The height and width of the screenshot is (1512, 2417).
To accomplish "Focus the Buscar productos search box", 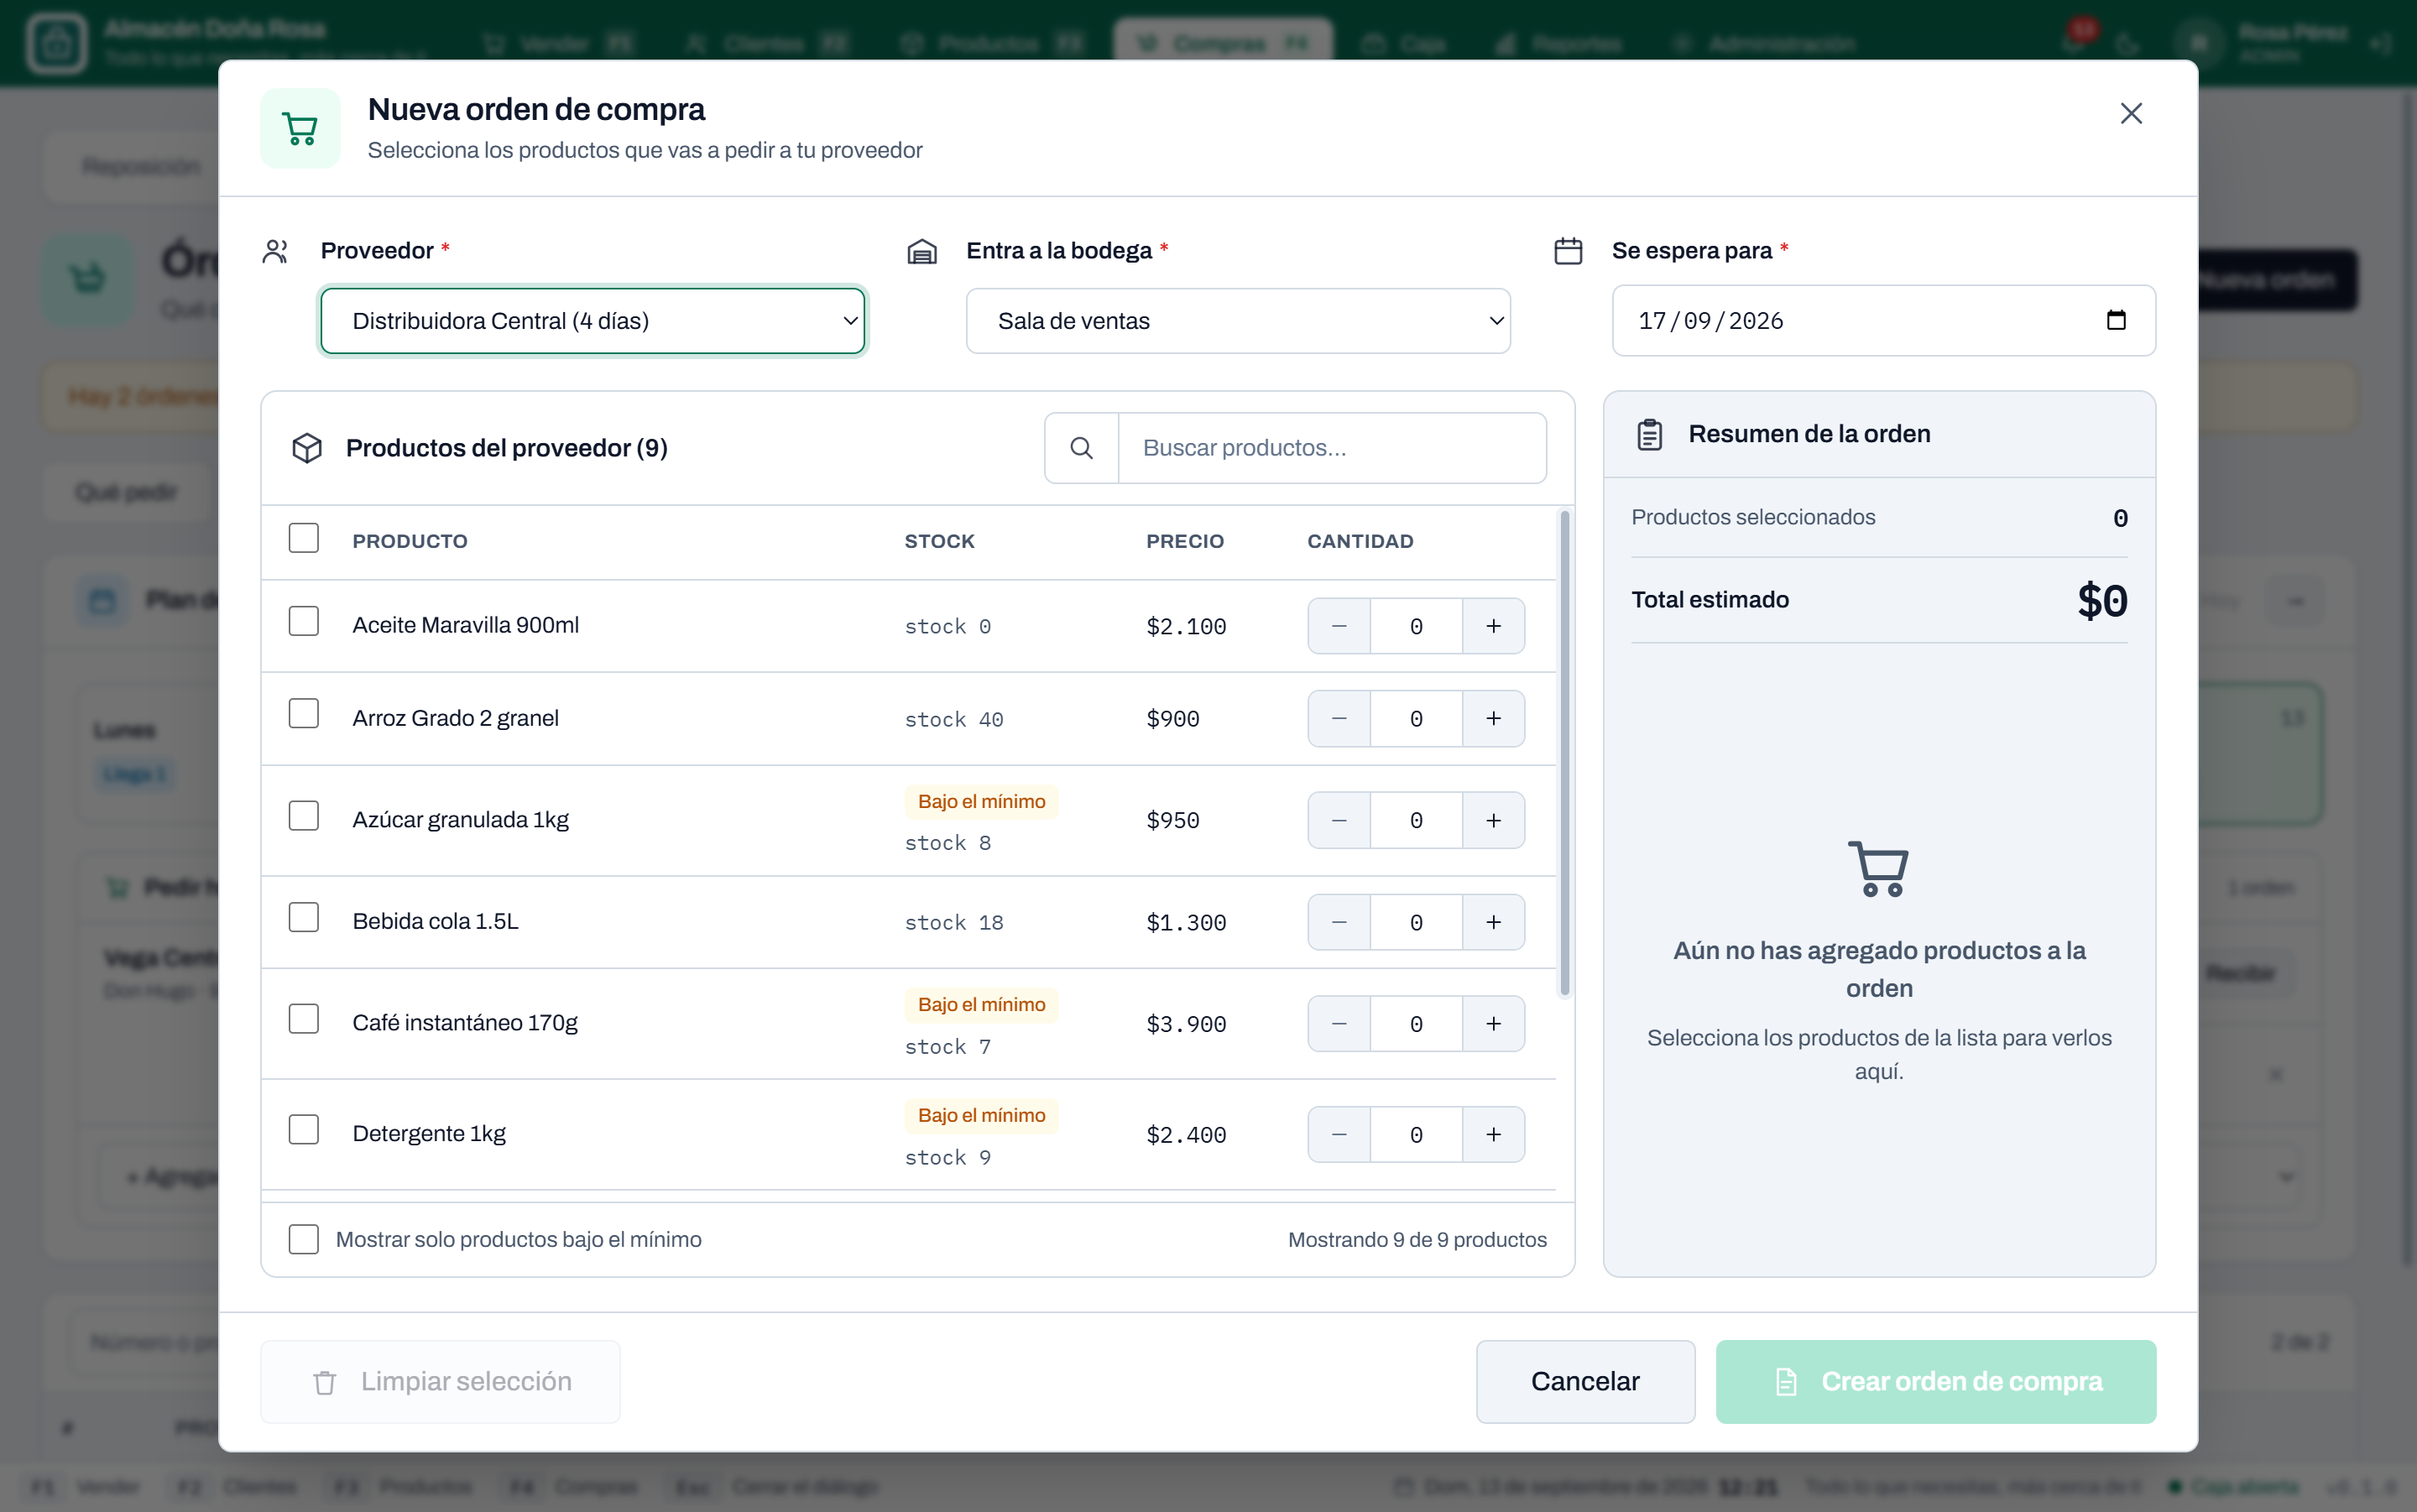I will point(1332,448).
